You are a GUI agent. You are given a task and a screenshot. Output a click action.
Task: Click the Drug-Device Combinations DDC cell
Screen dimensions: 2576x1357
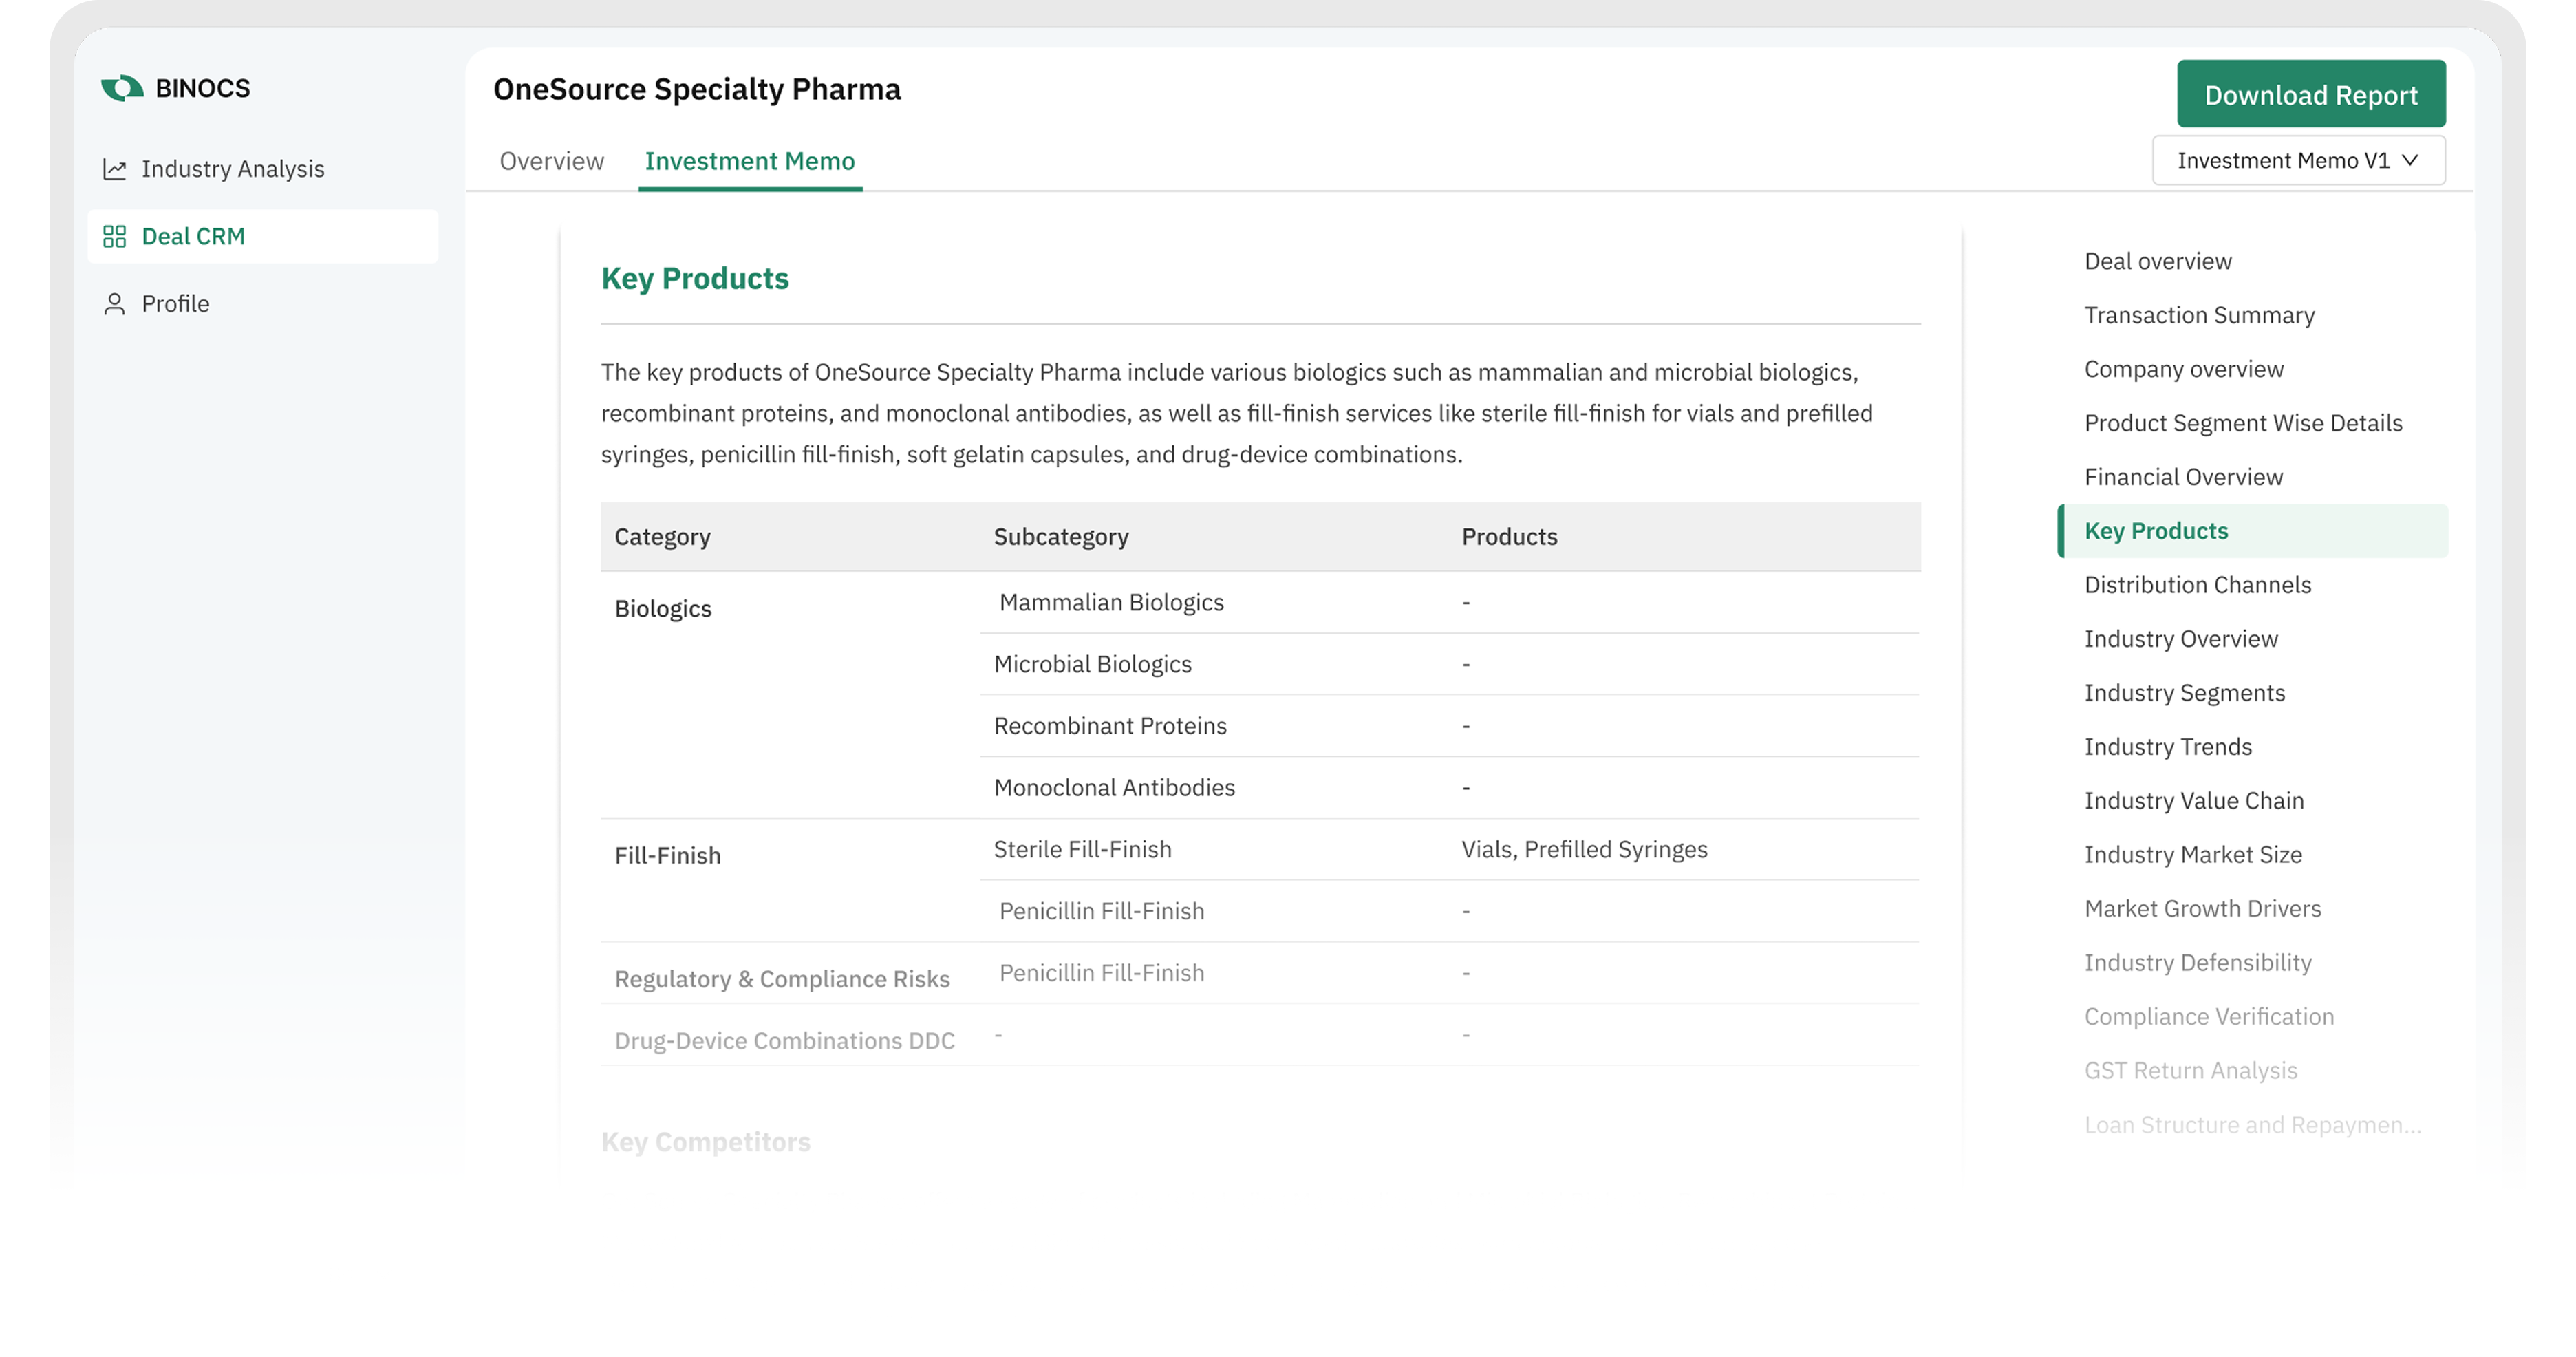(784, 1041)
